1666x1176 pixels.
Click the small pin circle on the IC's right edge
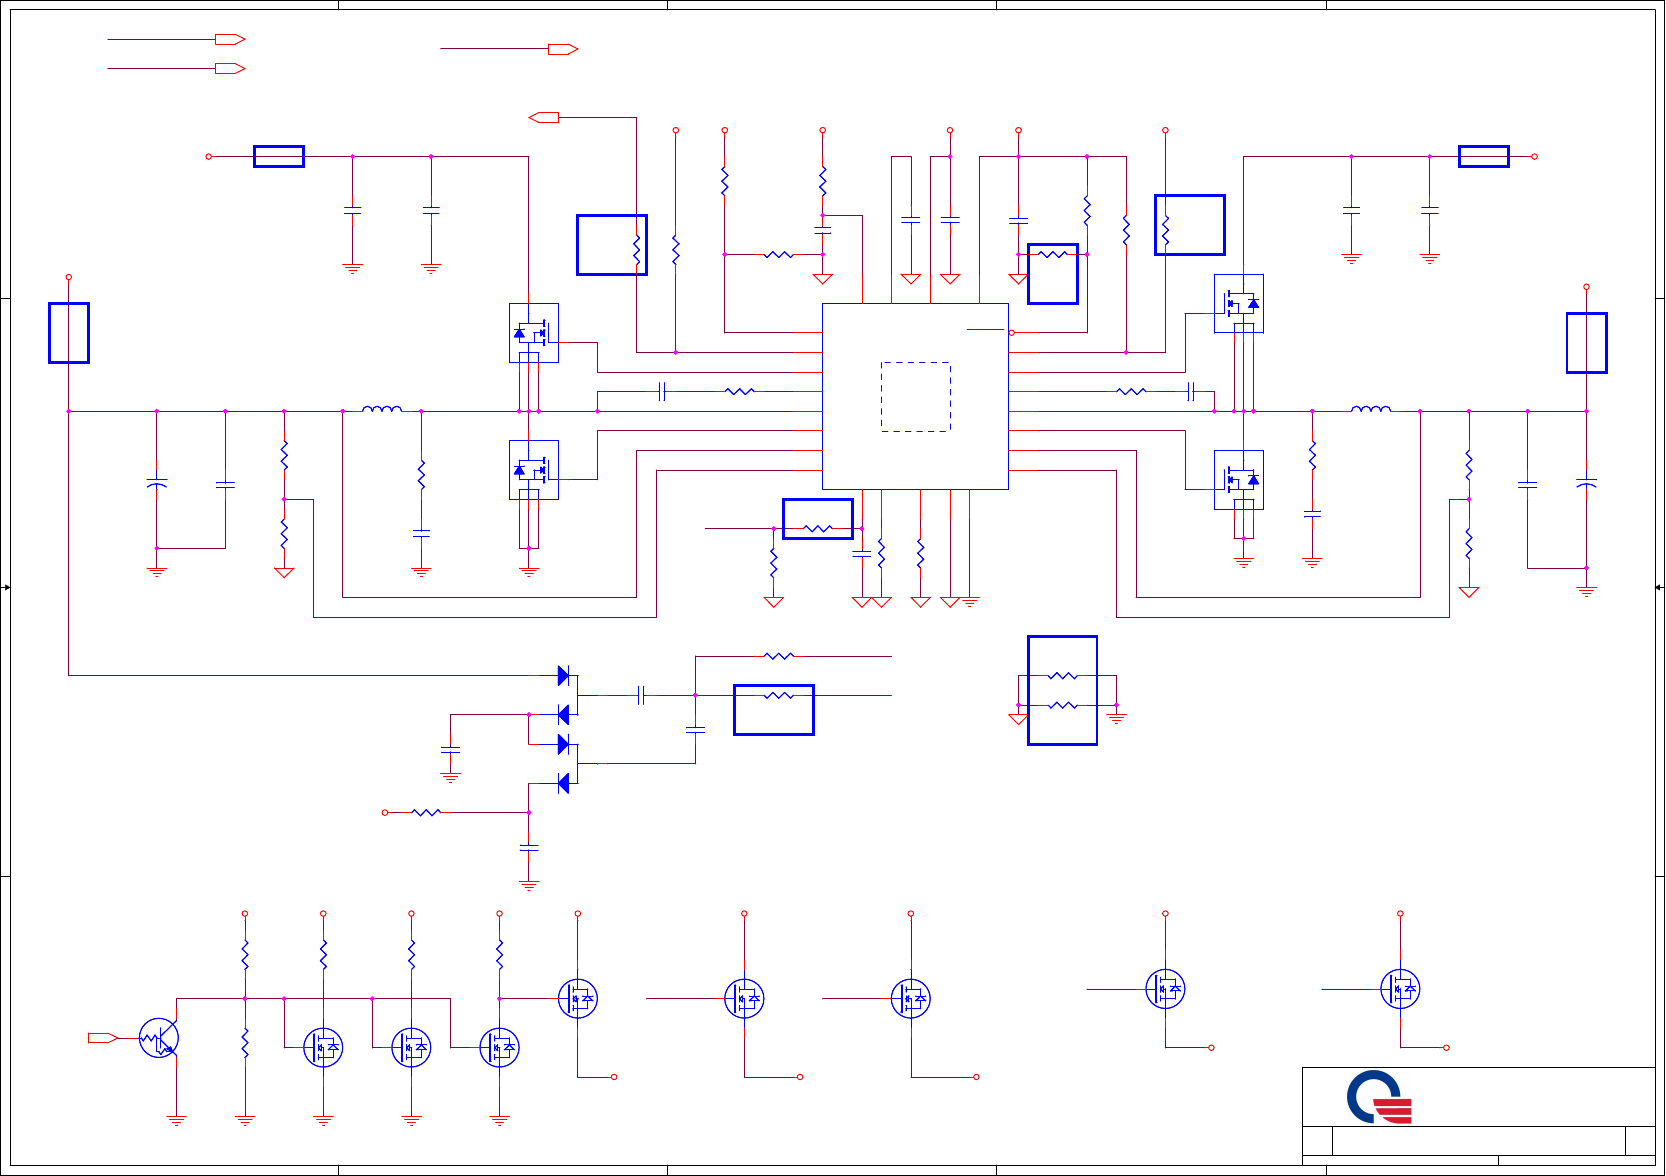pyautogui.click(x=1012, y=332)
